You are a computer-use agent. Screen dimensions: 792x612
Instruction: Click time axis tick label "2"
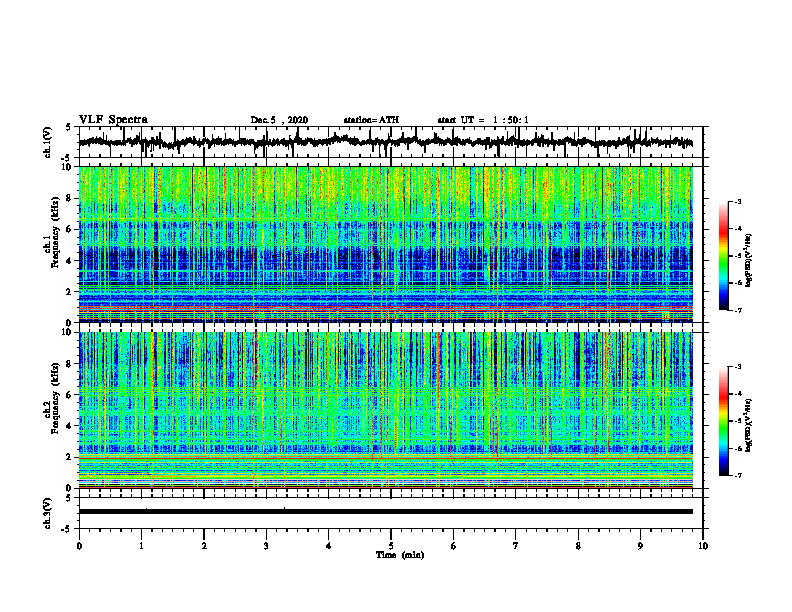point(204,546)
